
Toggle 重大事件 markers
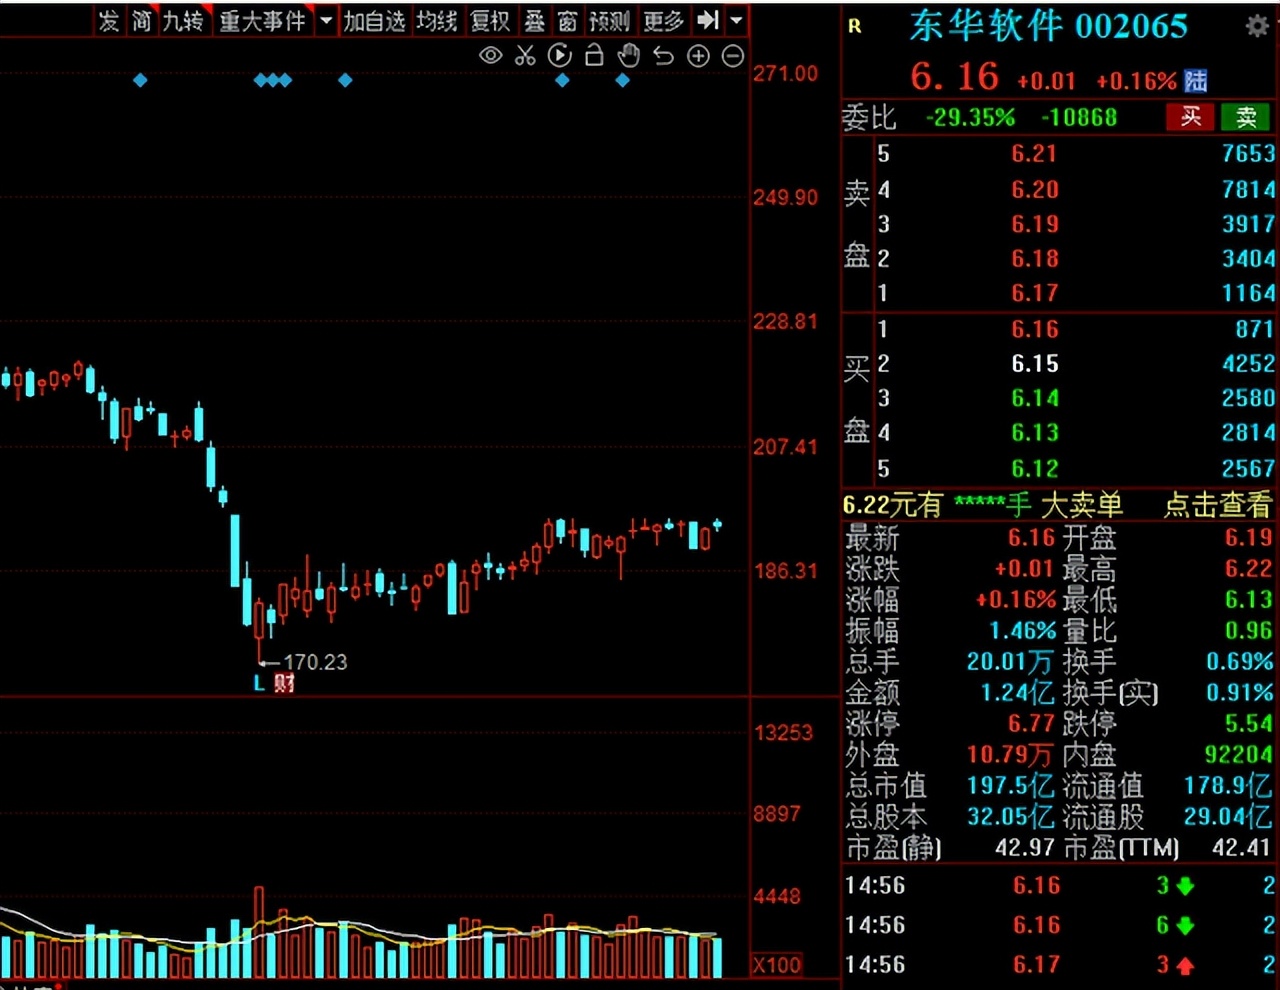tap(262, 20)
